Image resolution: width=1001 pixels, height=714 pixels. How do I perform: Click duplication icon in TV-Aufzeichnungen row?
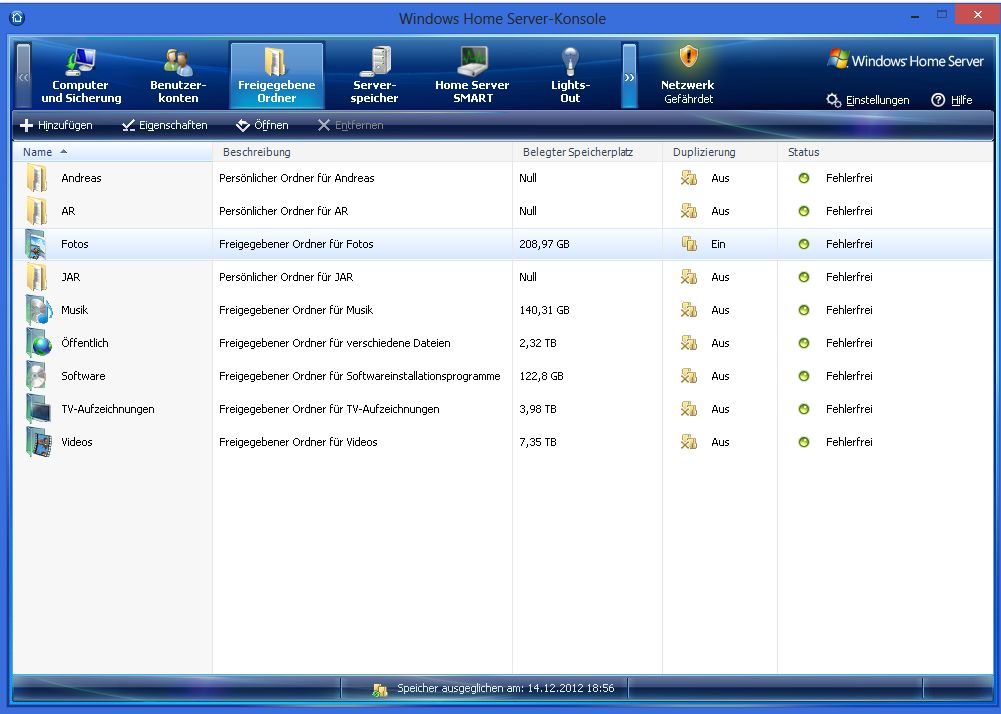[689, 409]
